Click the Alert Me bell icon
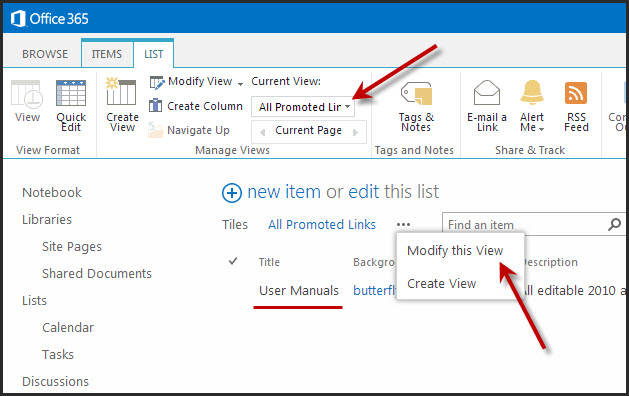This screenshot has width=629, height=396. point(532,93)
